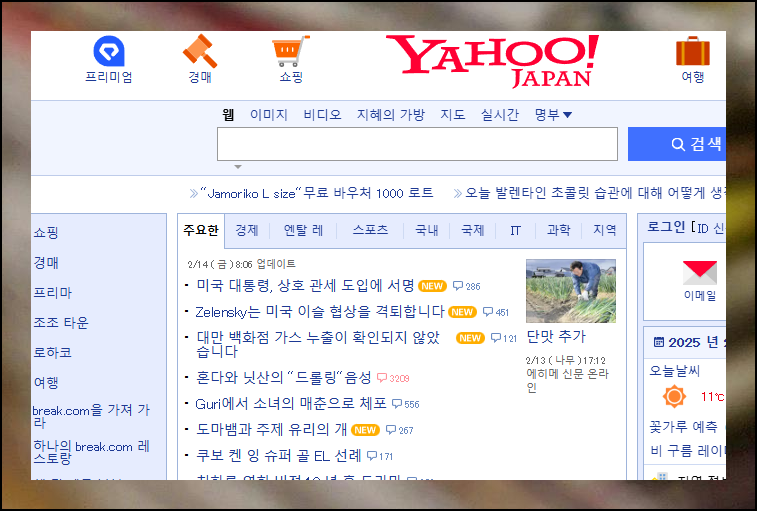This screenshot has width=757, height=511.
Task: Click the 에히메 신문 온라인 source text
Action: click(567, 381)
